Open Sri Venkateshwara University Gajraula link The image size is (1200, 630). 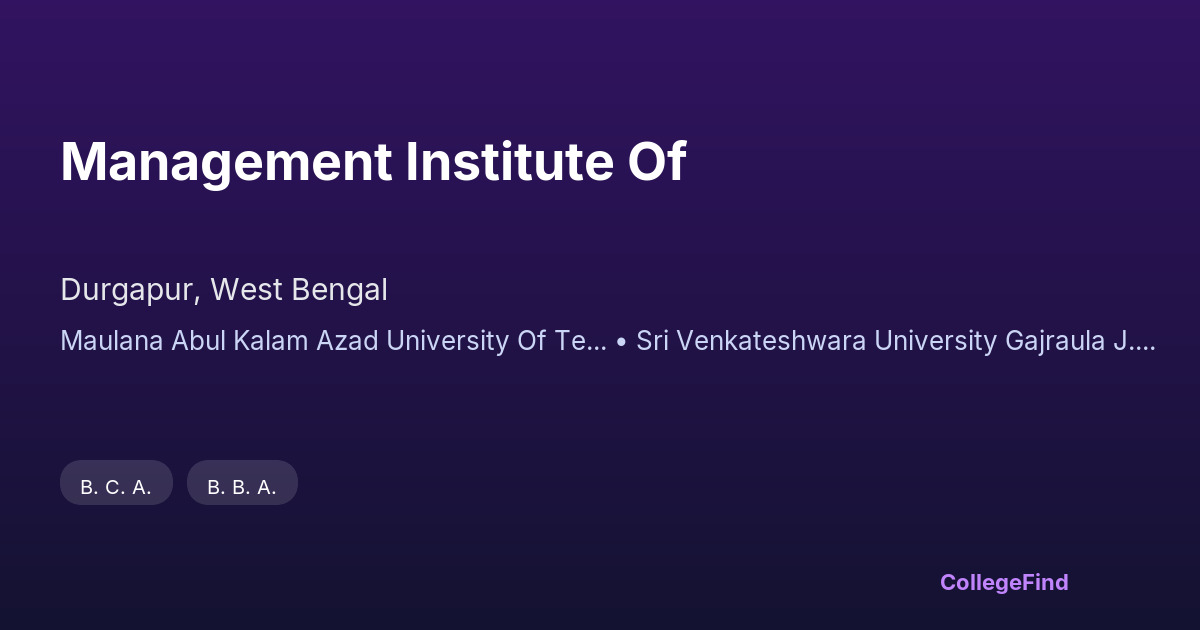896,341
